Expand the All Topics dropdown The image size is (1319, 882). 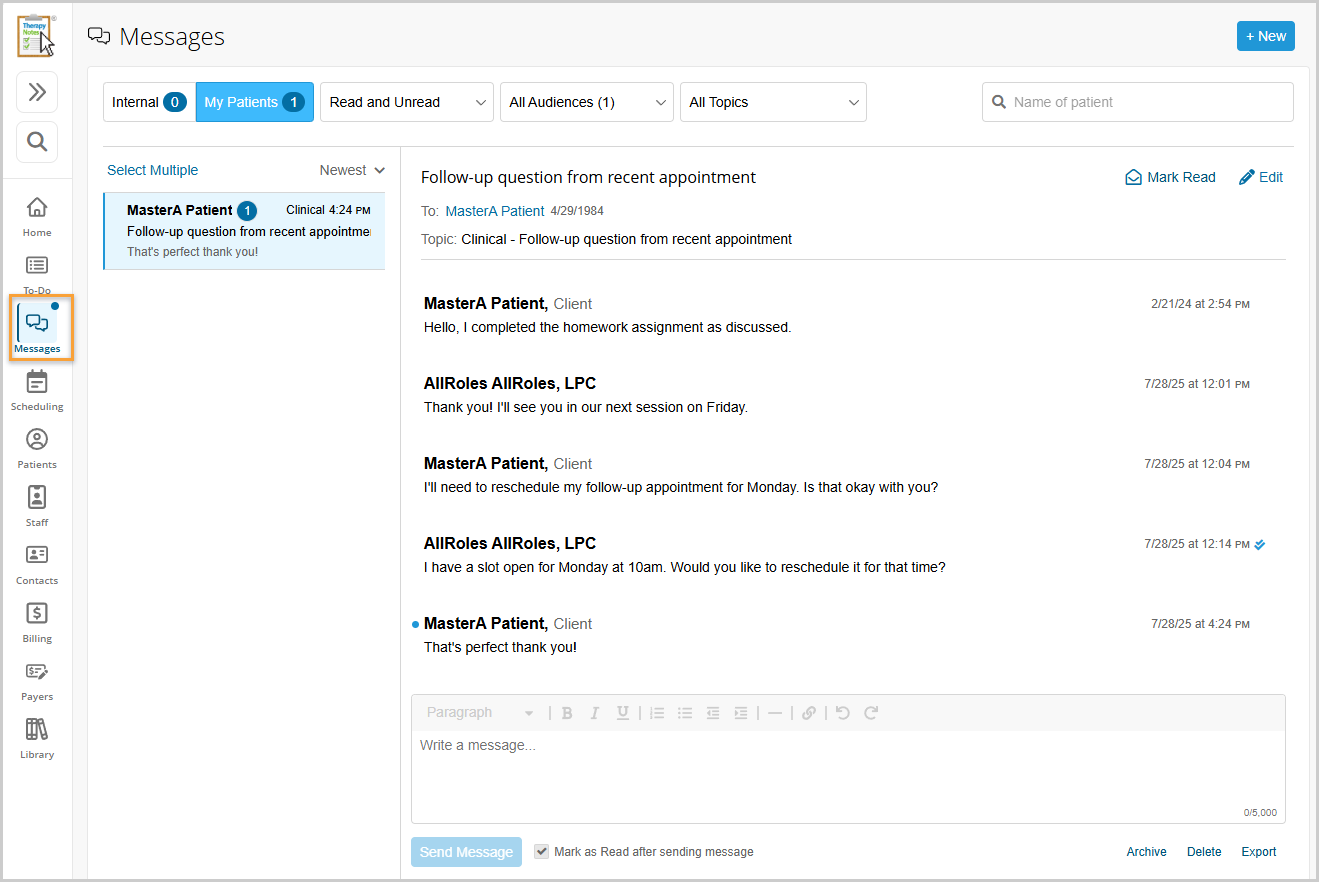[773, 101]
